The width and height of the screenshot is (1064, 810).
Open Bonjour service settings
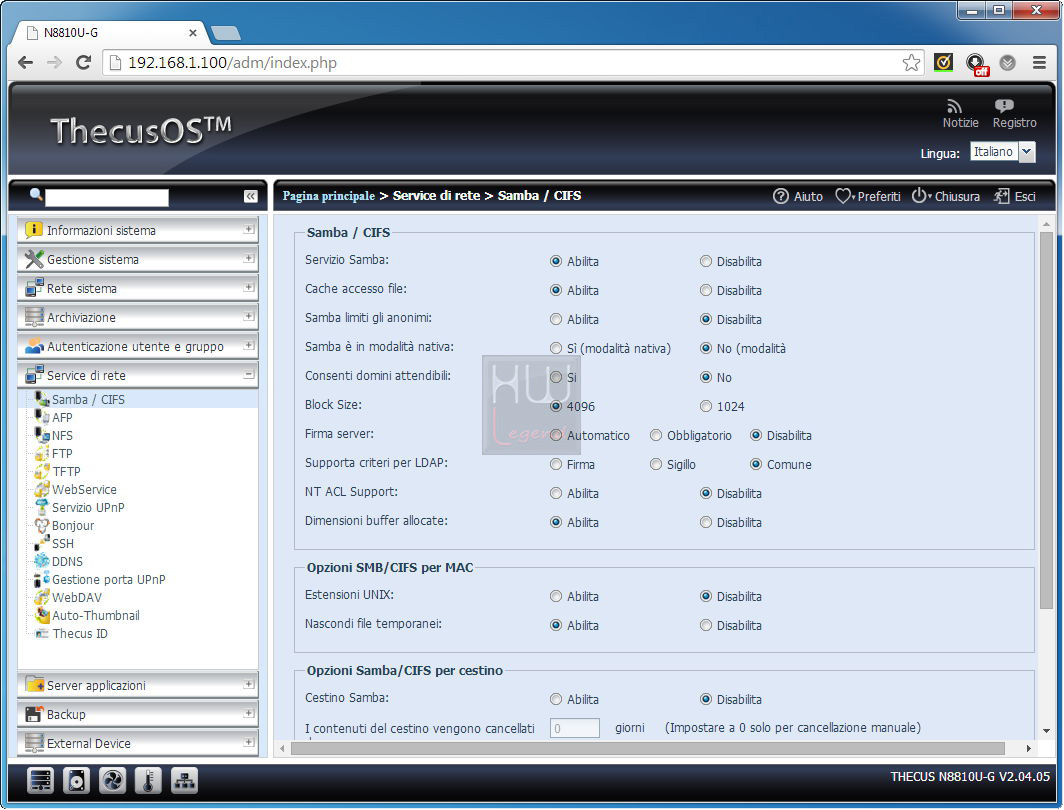(73, 526)
